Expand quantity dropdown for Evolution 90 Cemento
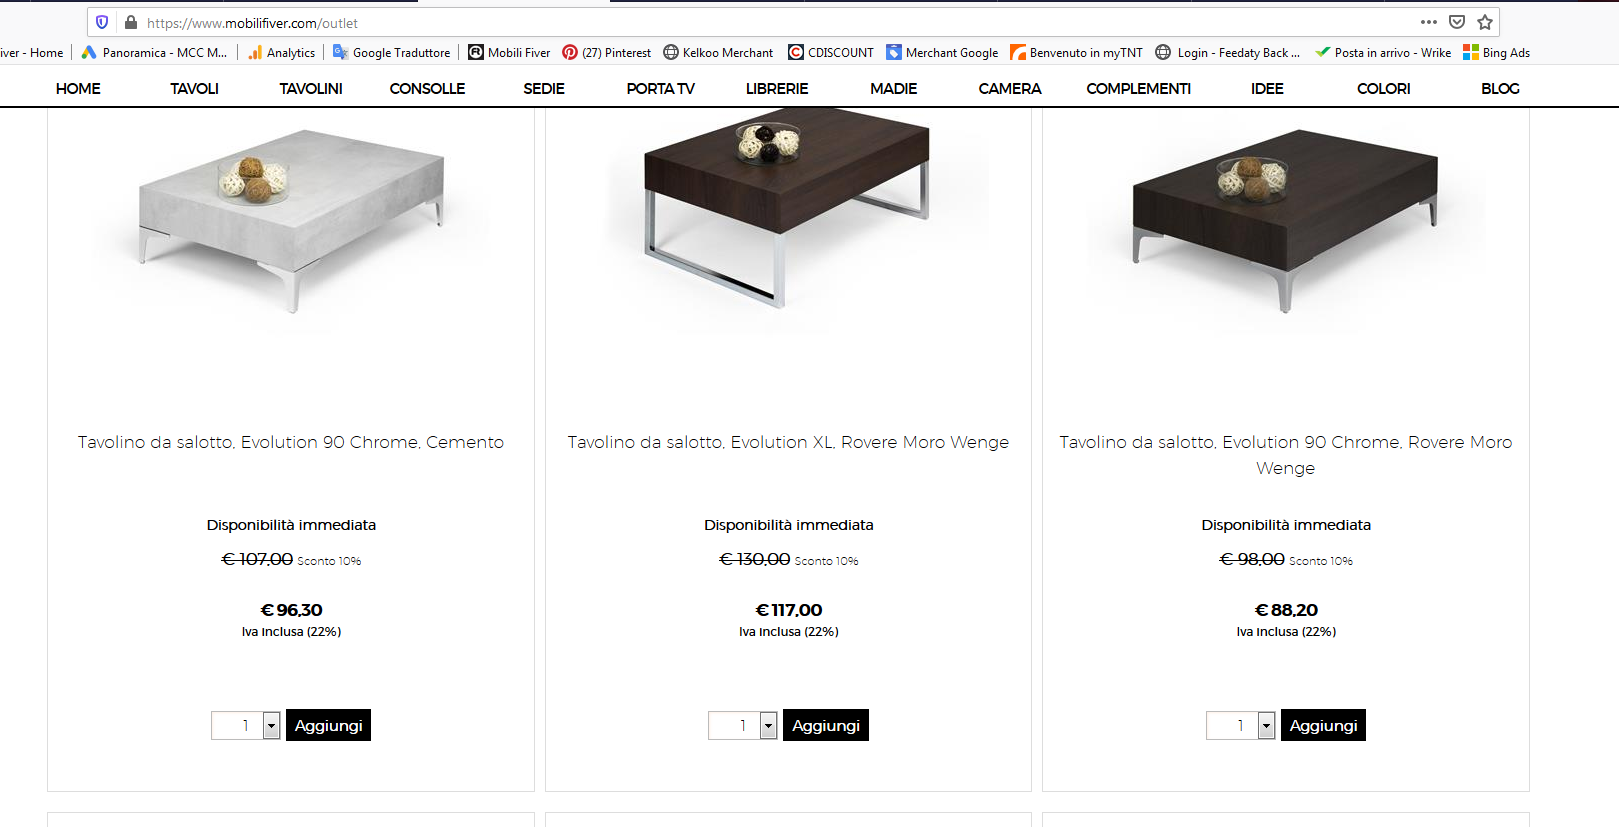 tap(271, 726)
